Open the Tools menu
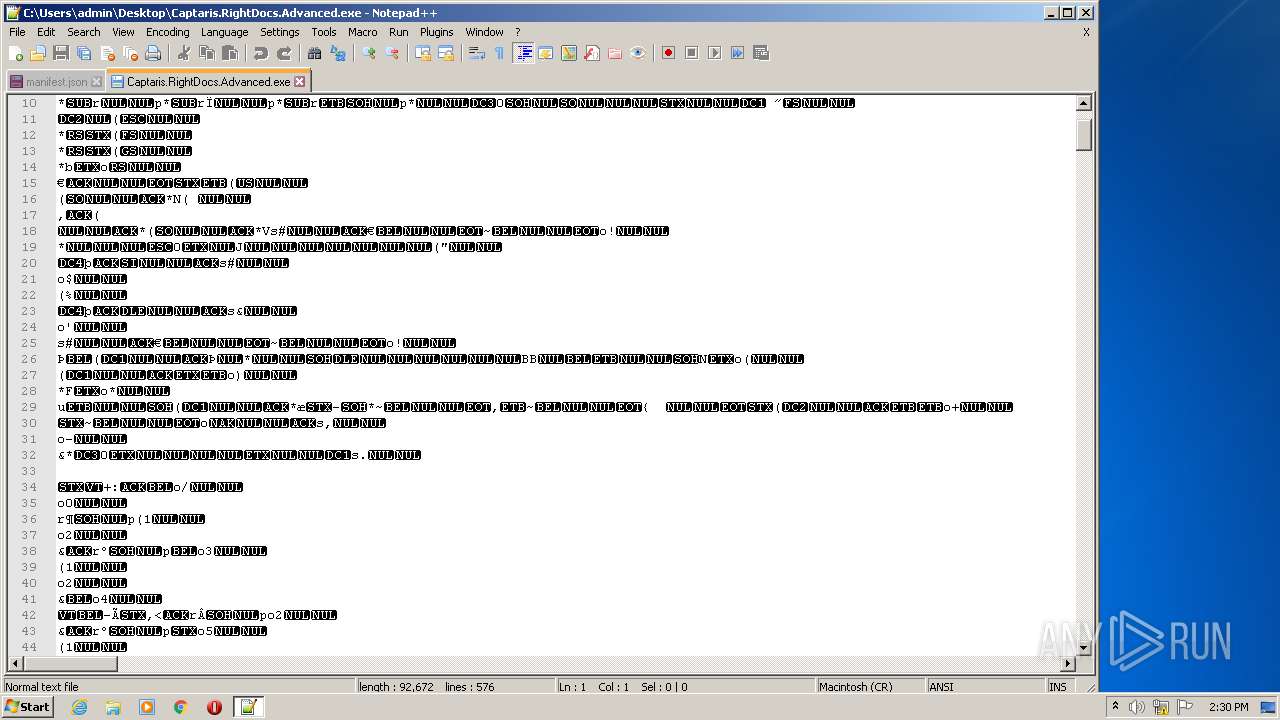1280x720 pixels. pos(324,32)
